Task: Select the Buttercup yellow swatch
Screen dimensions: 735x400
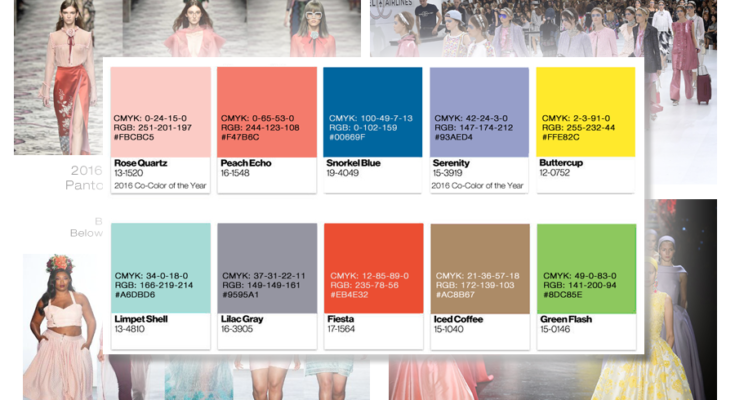Action: click(585, 112)
